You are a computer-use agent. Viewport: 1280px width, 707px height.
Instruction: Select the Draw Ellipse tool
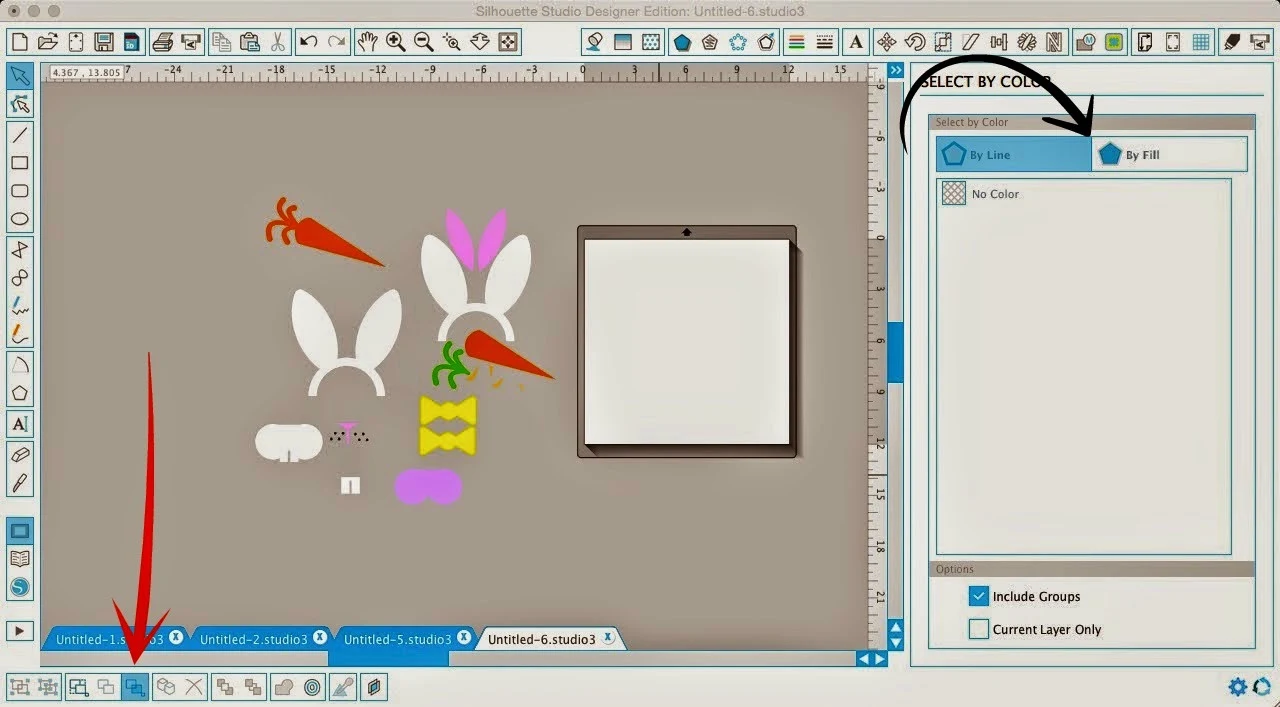(20, 219)
